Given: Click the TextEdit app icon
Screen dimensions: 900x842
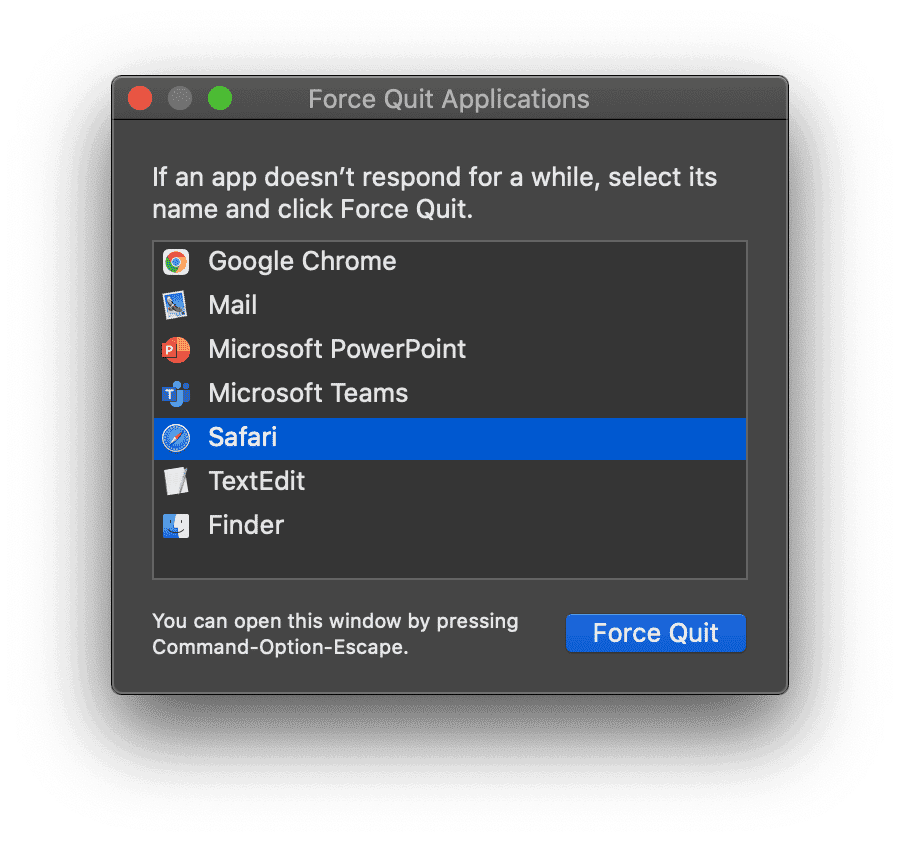Looking at the screenshot, I should click(x=176, y=481).
